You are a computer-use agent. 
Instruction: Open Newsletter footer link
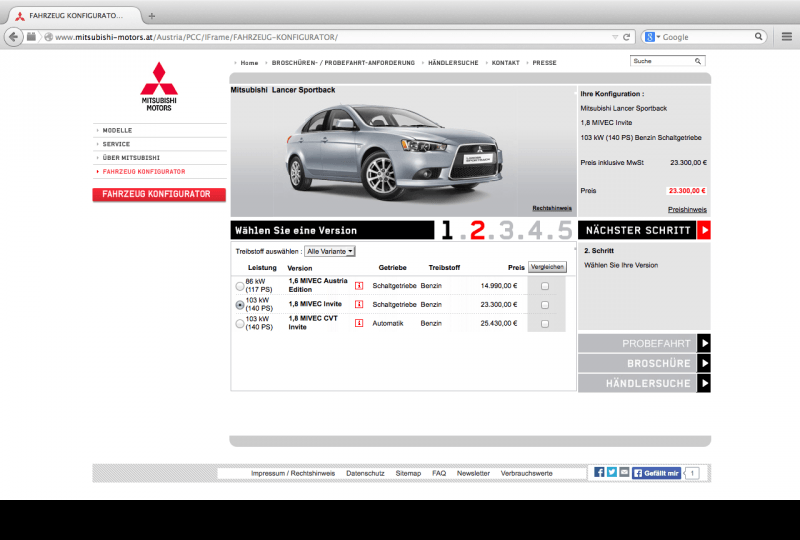473,474
